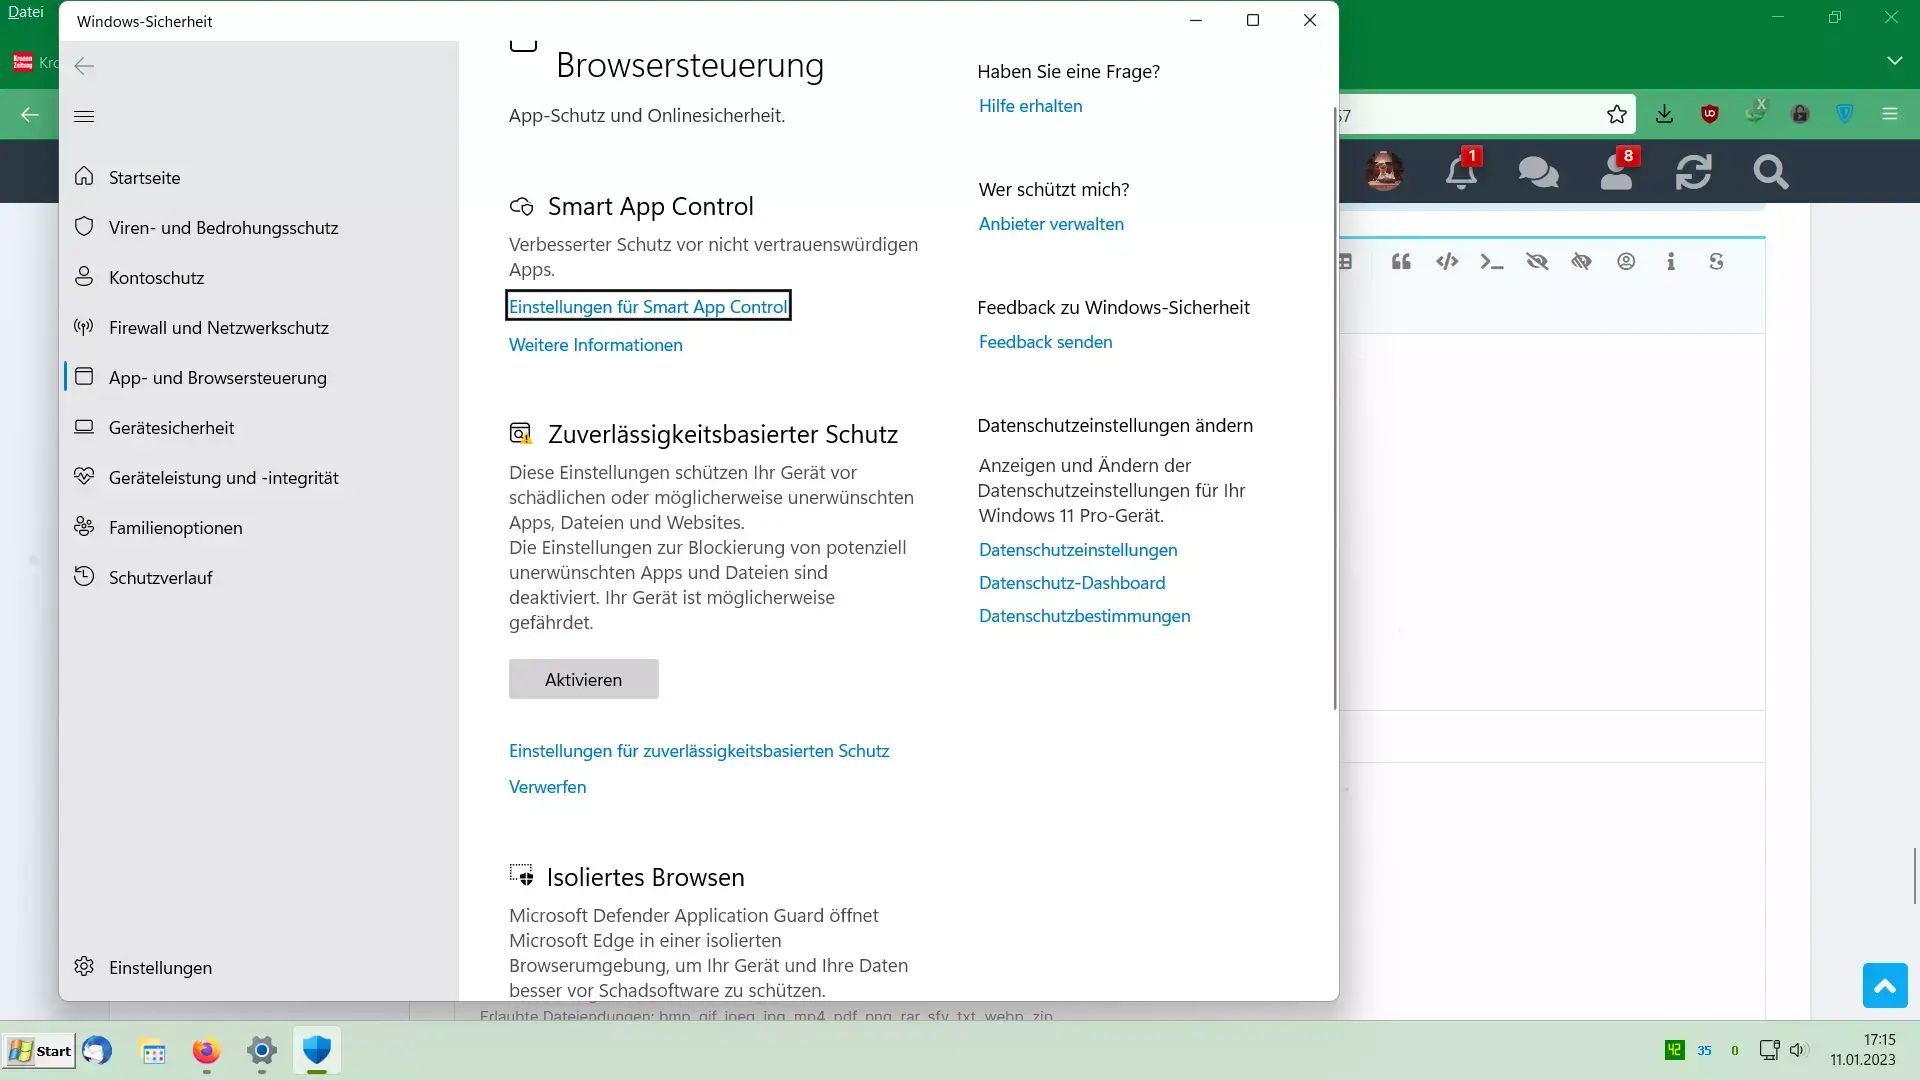
Task: Insert table using editor table icon
Action: (x=1346, y=262)
